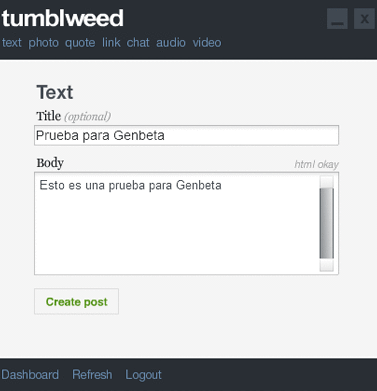The width and height of the screenshot is (377, 391).
Task: Click into the Title input field
Action: tap(186, 135)
